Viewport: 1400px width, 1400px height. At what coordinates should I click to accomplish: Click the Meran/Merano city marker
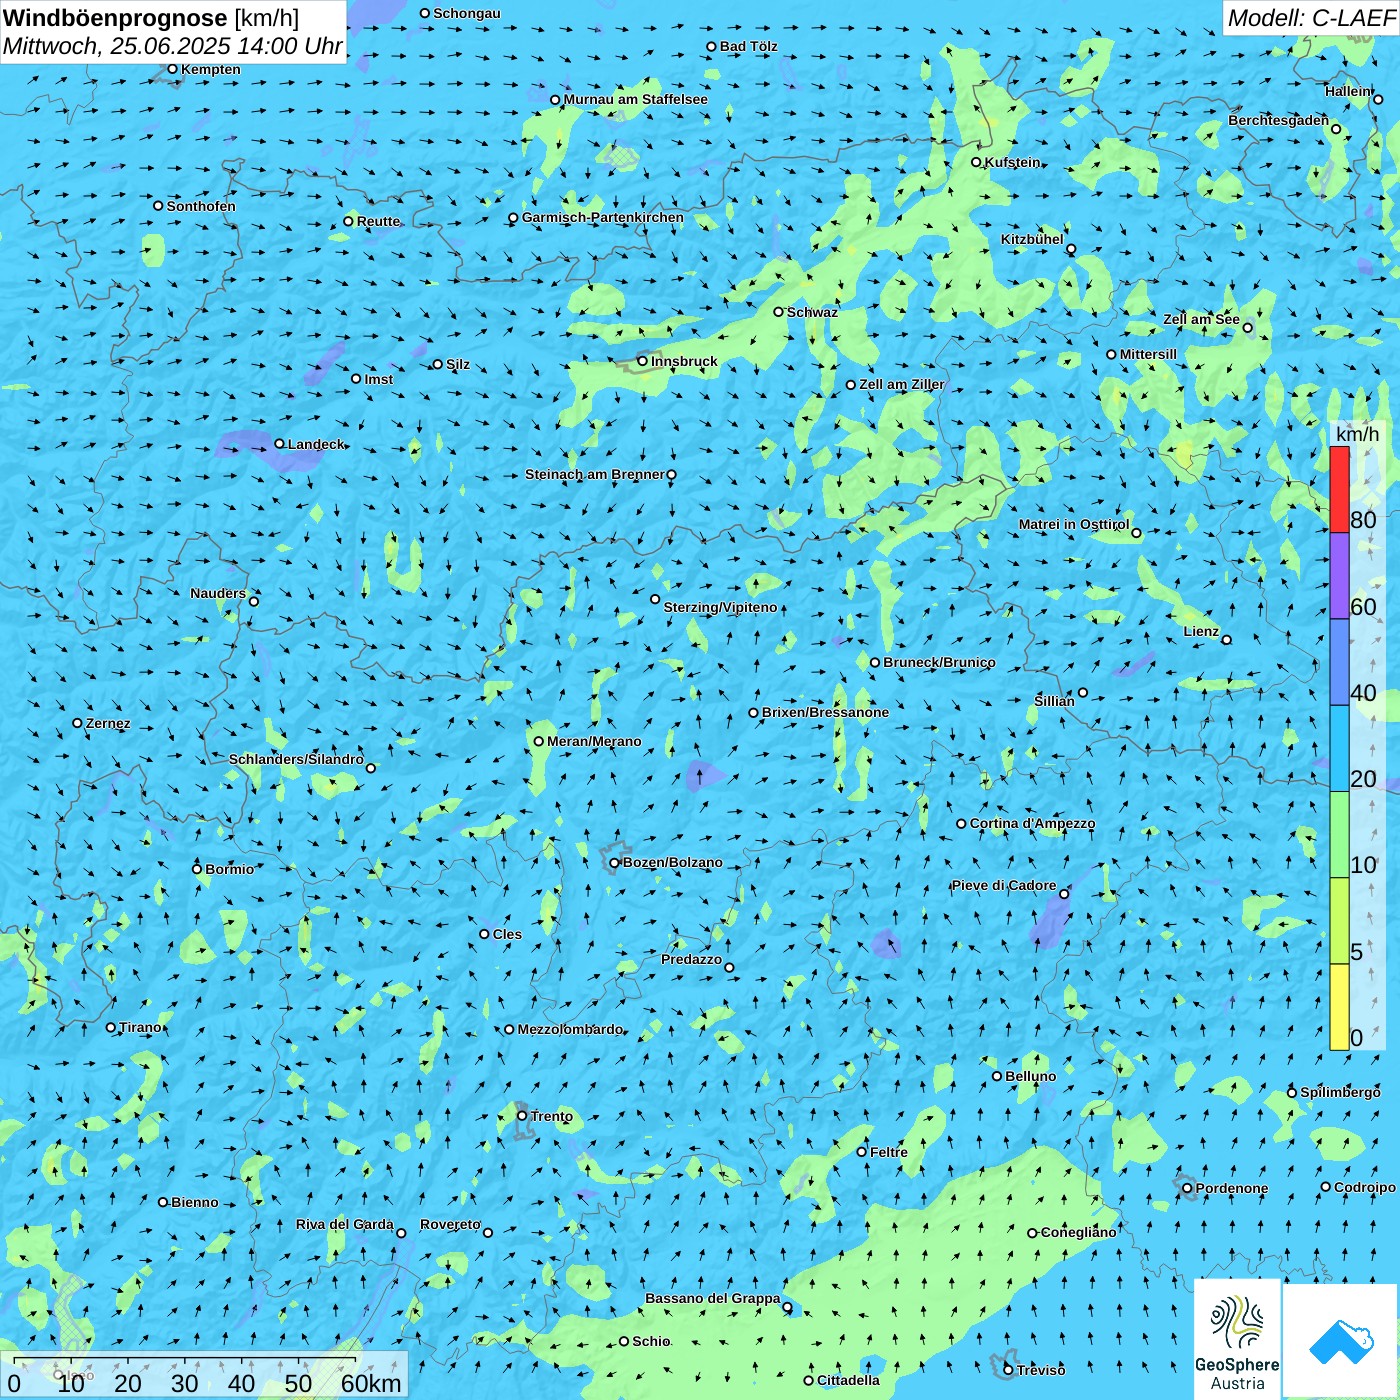pos(538,741)
